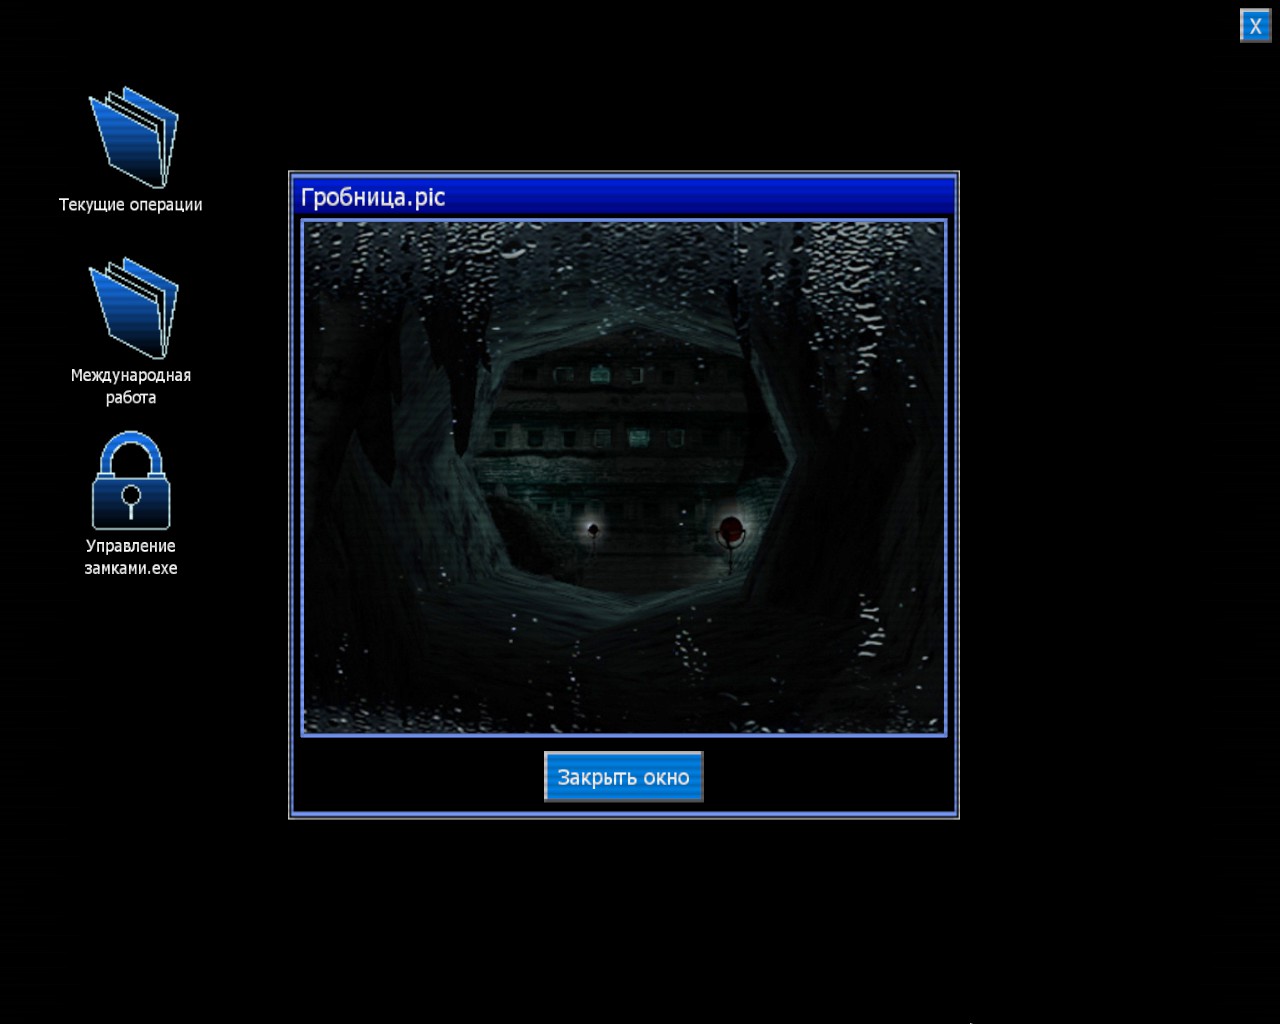1280x1024 pixels.
Task: Click the keyhole on the padlock icon
Action: click(131, 498)
